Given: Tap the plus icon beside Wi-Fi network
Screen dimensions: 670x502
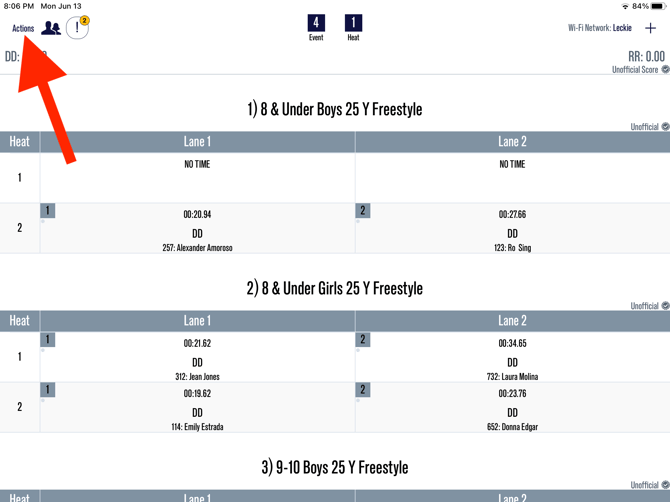Looking at the screenshot, I should [x=651, y=28].
